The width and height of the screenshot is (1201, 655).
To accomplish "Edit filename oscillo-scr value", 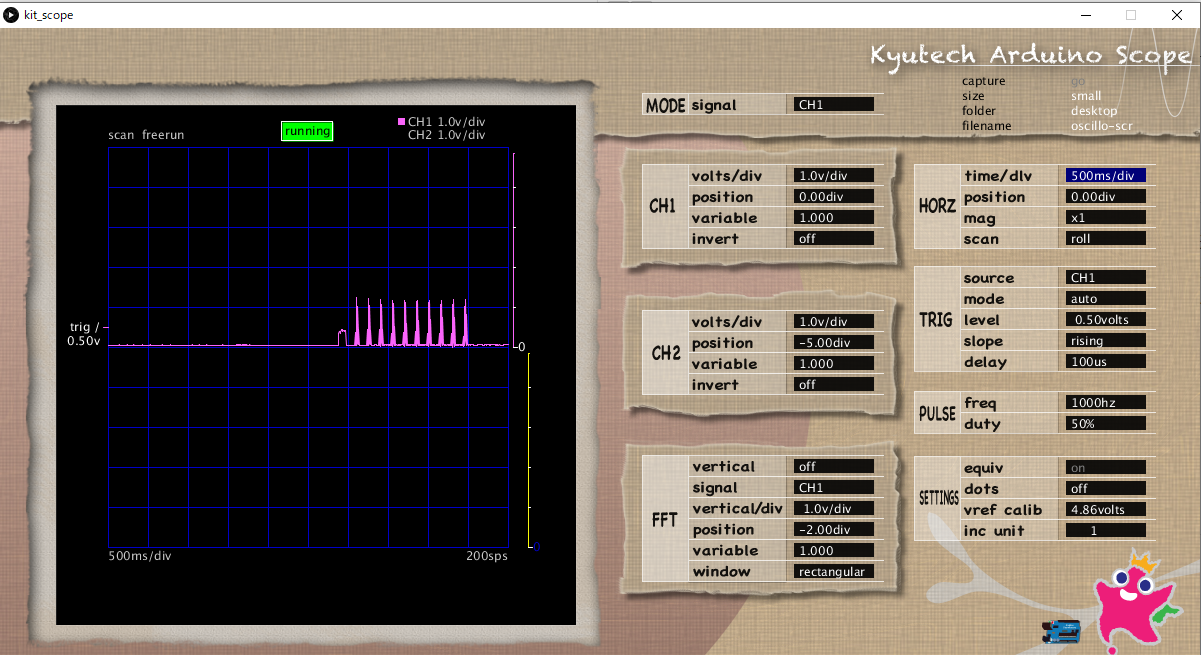I will pos(1102,126).
